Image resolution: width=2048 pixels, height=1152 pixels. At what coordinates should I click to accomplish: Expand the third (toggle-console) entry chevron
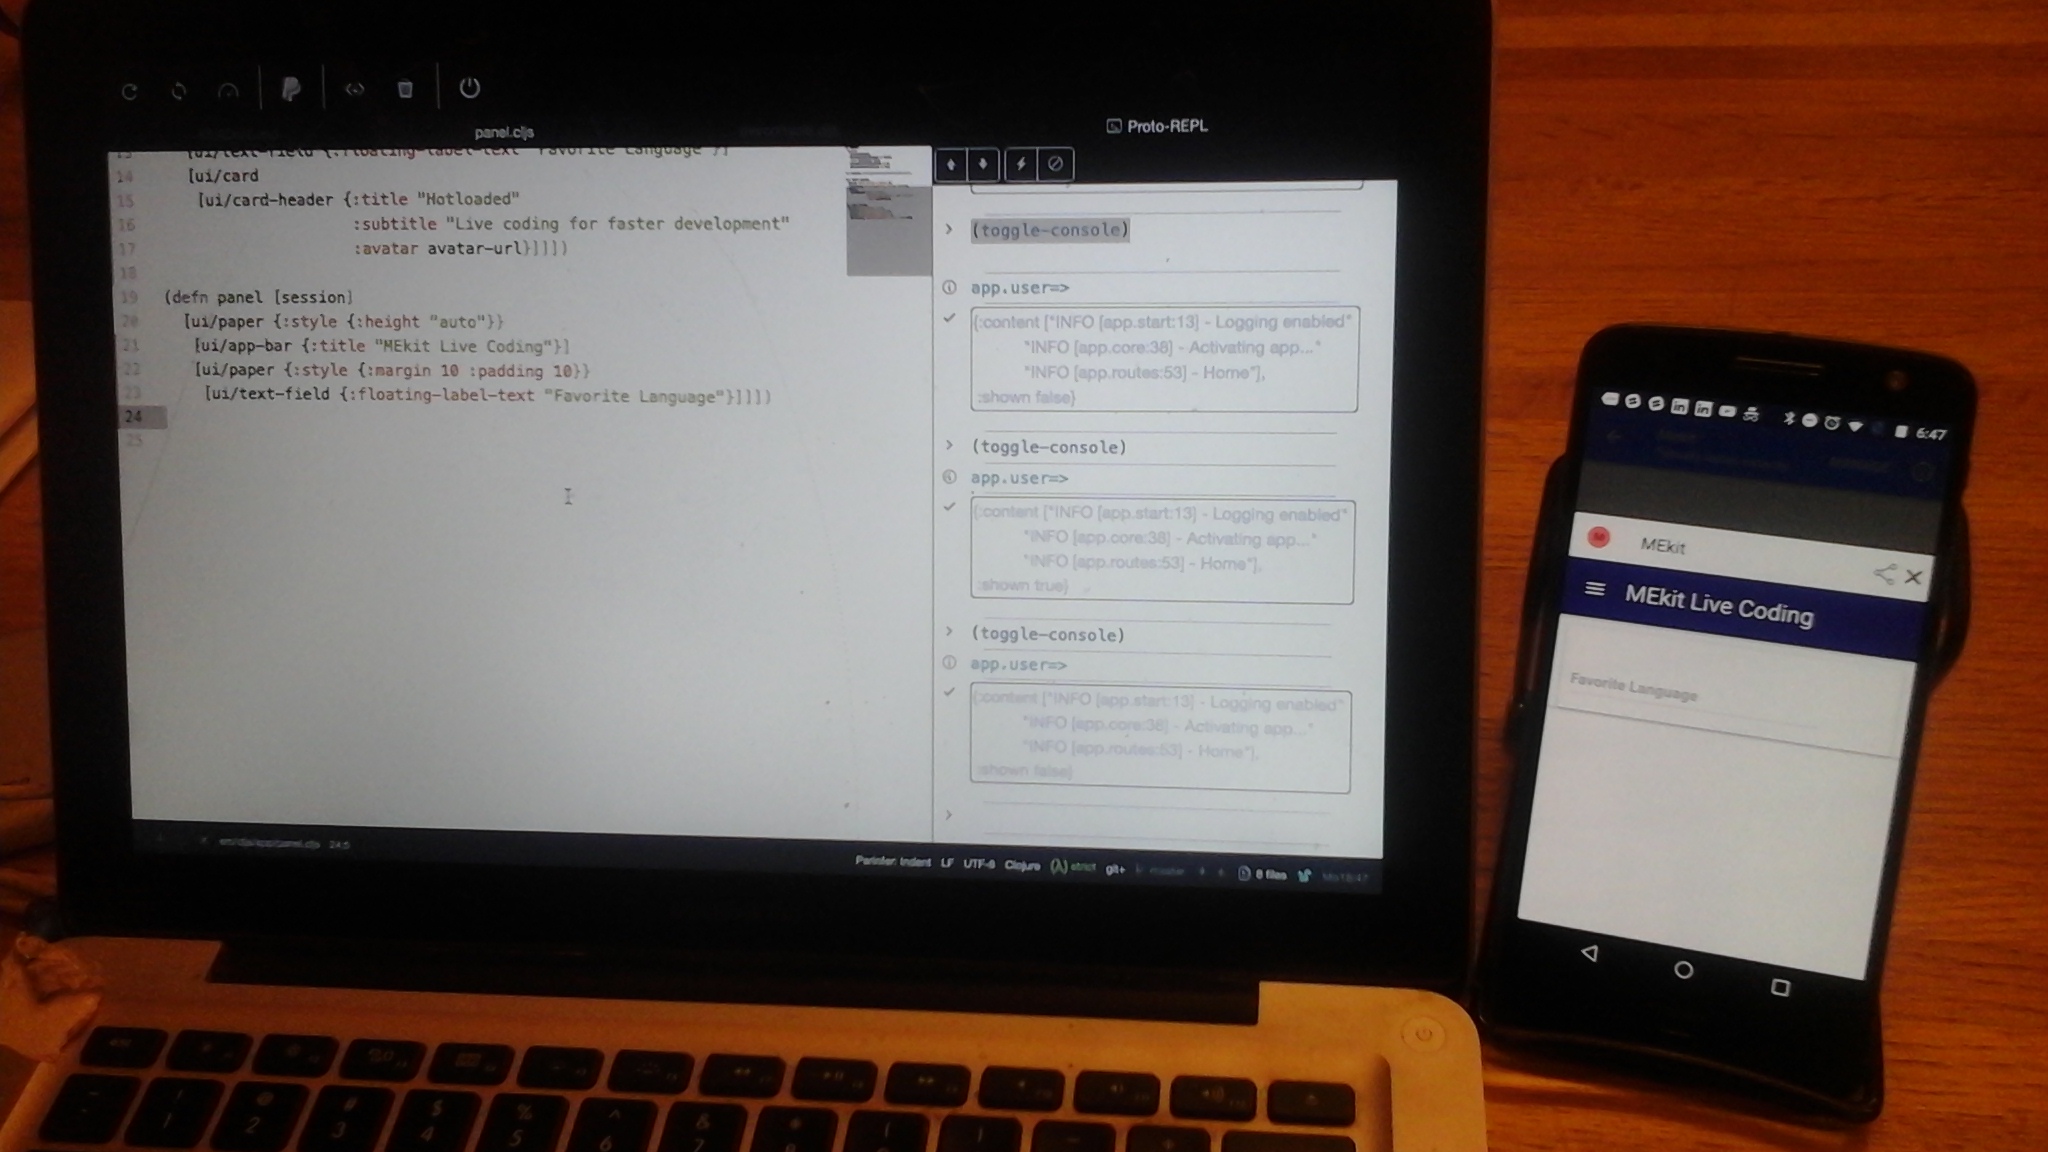949,632
